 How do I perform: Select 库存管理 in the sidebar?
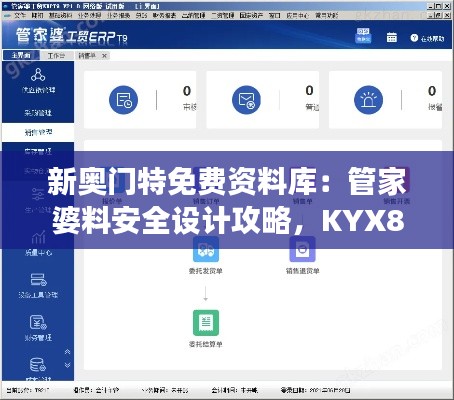click(x=38, y=151)
